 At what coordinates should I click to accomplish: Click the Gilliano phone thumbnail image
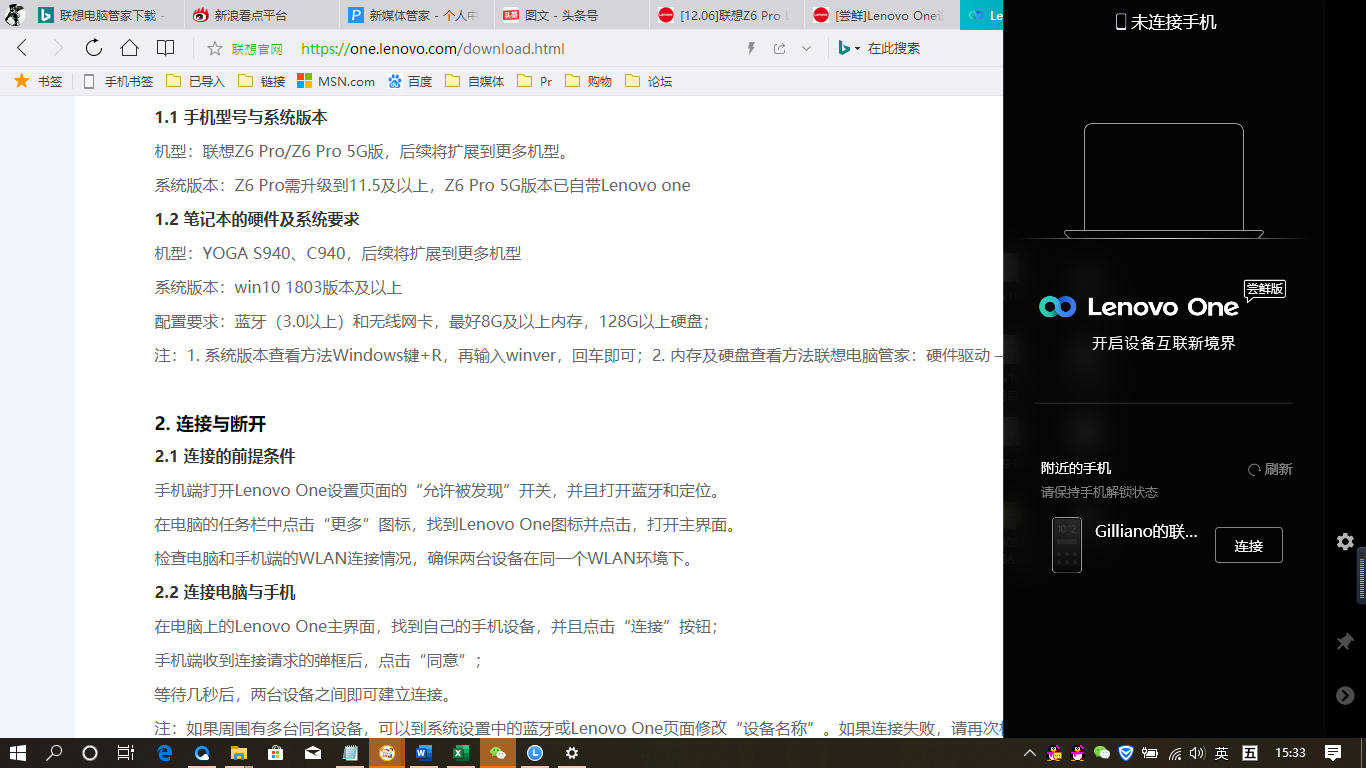[1067, 545]
